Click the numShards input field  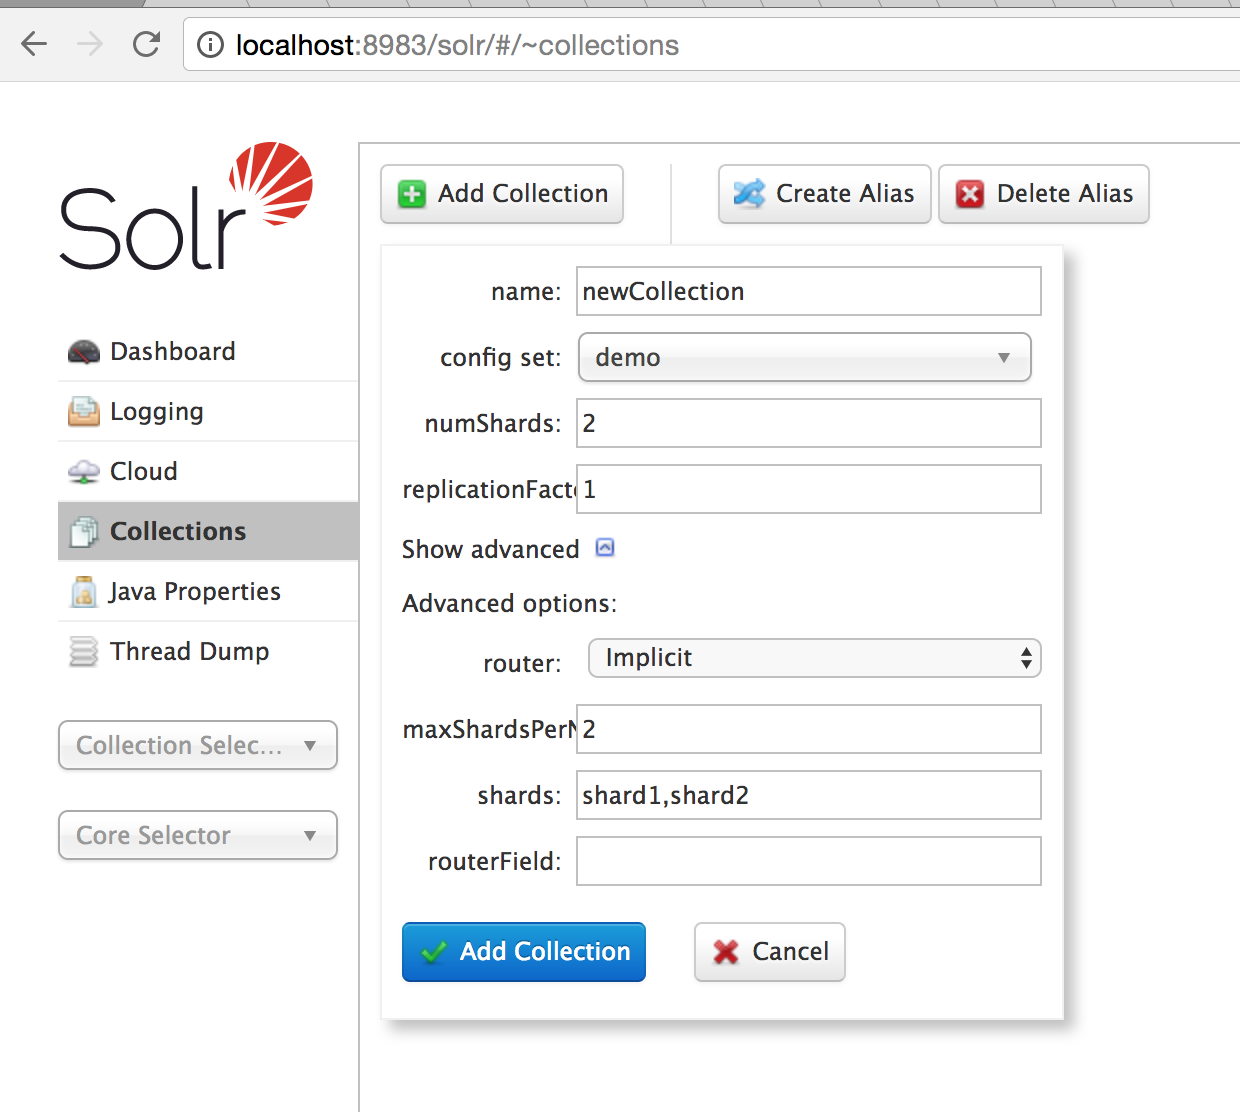pos(809,423)
